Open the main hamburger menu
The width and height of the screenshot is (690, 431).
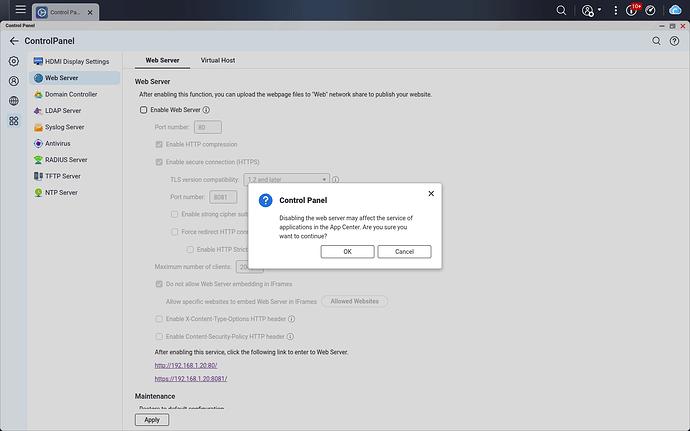[20, 9]
